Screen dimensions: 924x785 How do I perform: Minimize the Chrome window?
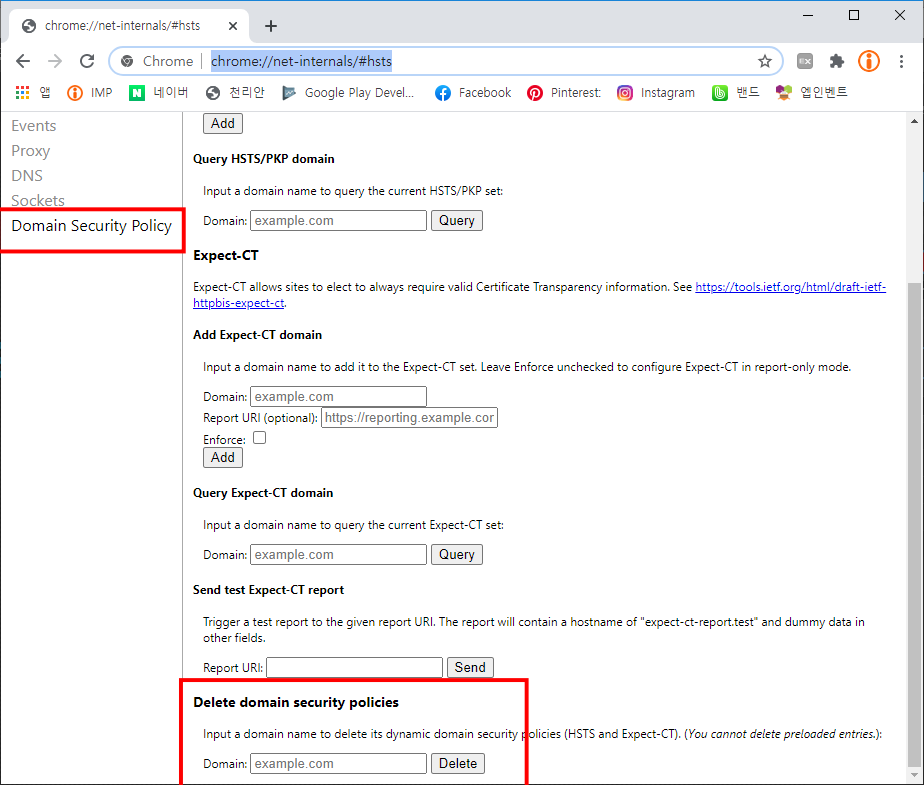[x=808, y=15]
